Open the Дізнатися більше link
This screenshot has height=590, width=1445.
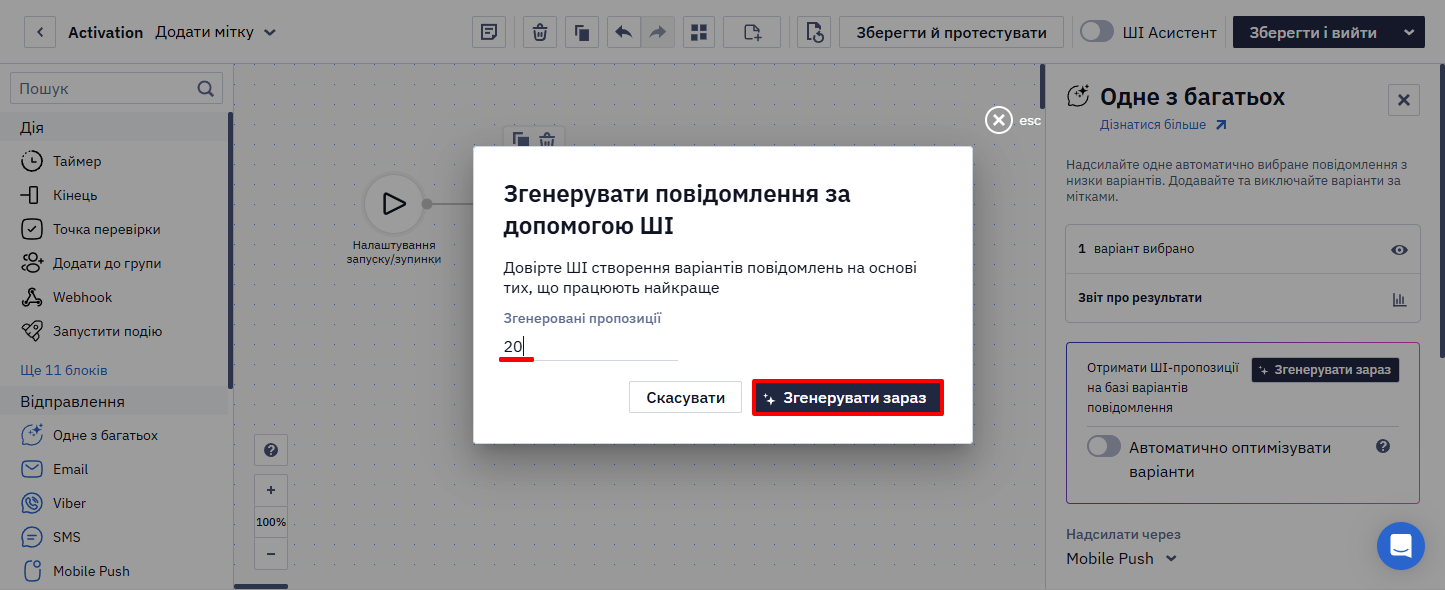pyautogui.click(x=1163, y=125)
